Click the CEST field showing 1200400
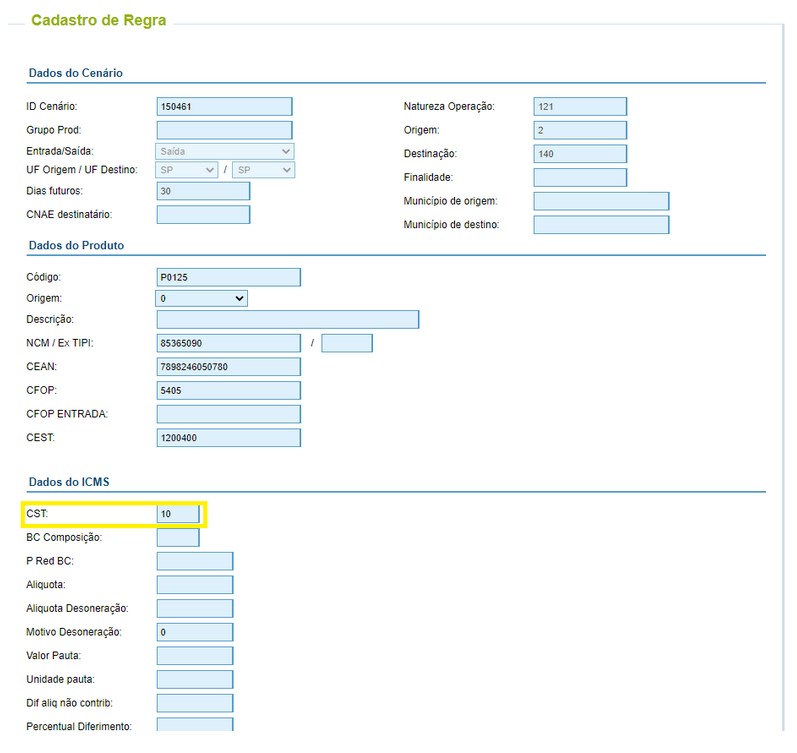The image size is (797, 753). 228,438
